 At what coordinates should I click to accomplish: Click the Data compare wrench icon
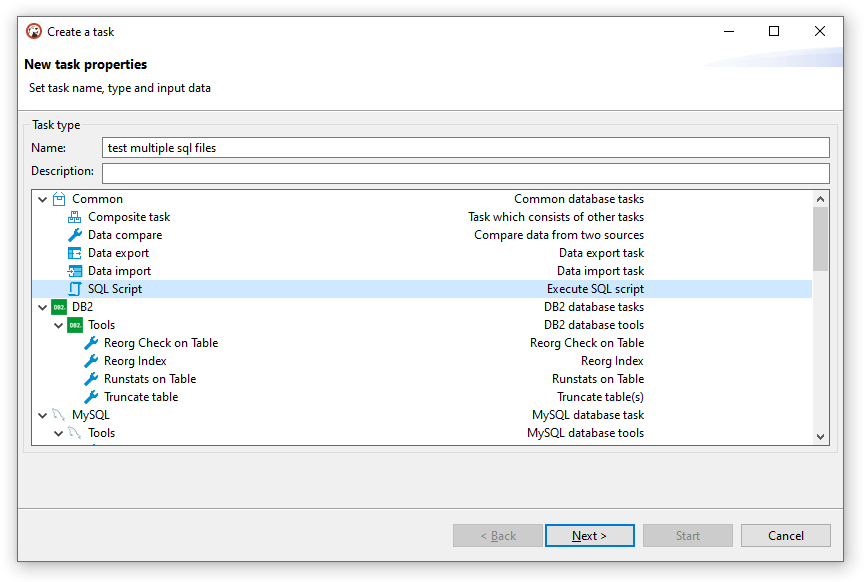[75, 234]
